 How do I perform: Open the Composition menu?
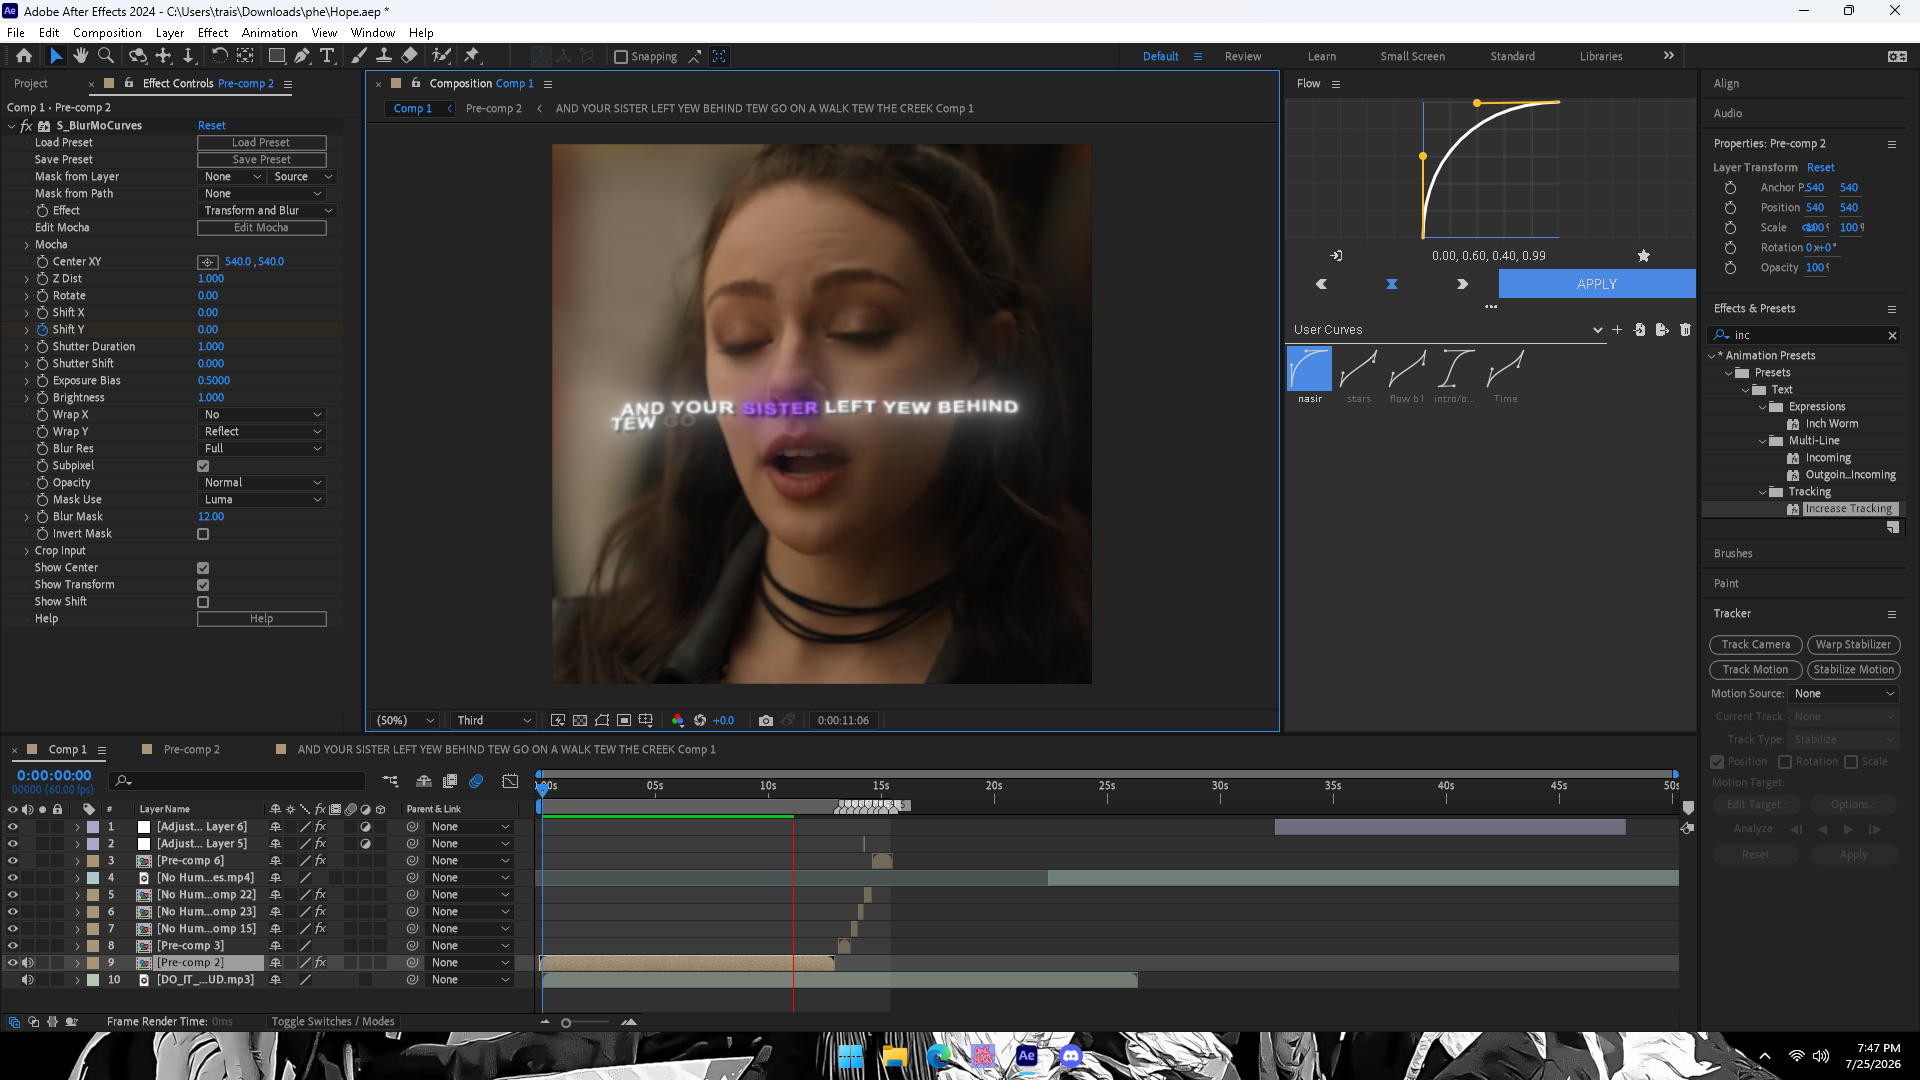click(107, 32)
